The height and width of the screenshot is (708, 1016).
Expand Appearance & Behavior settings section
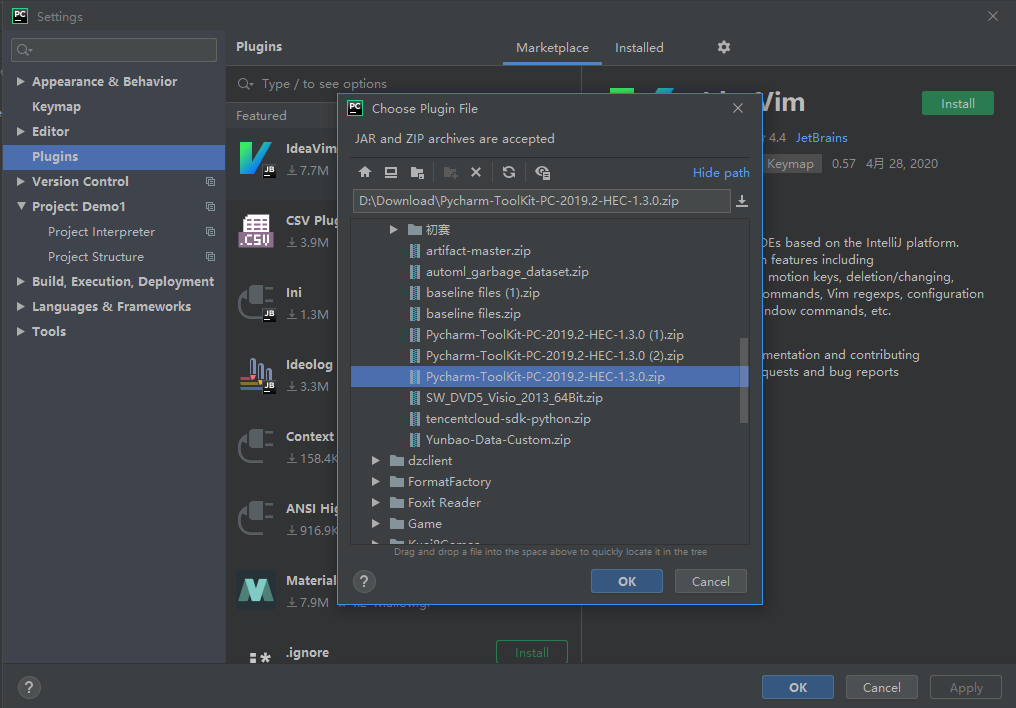21,81
